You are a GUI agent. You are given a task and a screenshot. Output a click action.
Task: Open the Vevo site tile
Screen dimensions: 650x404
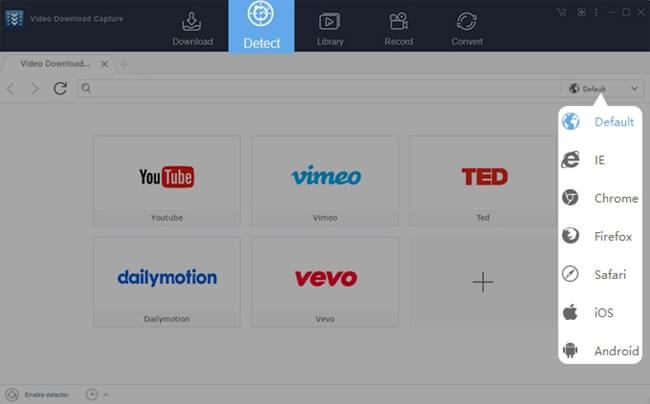pyautogui.click(x=325, y=282)
